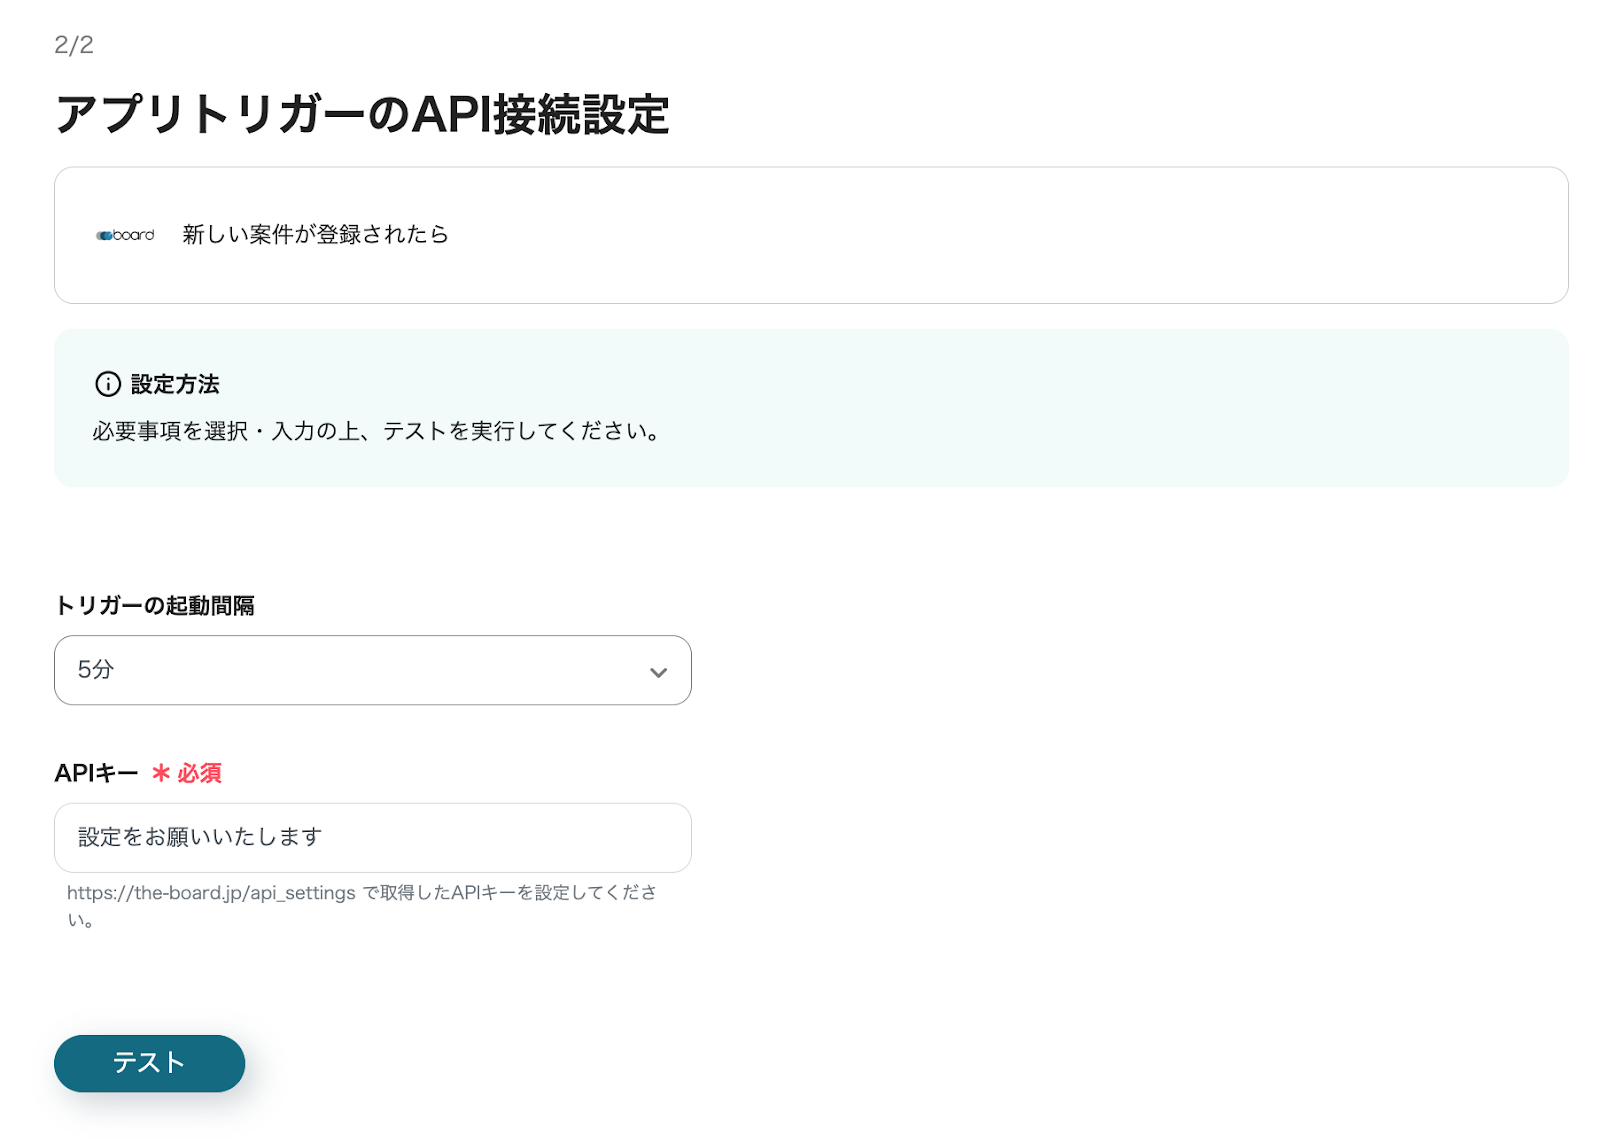Click empty space inside the mint info panel

pos(1100,410)
